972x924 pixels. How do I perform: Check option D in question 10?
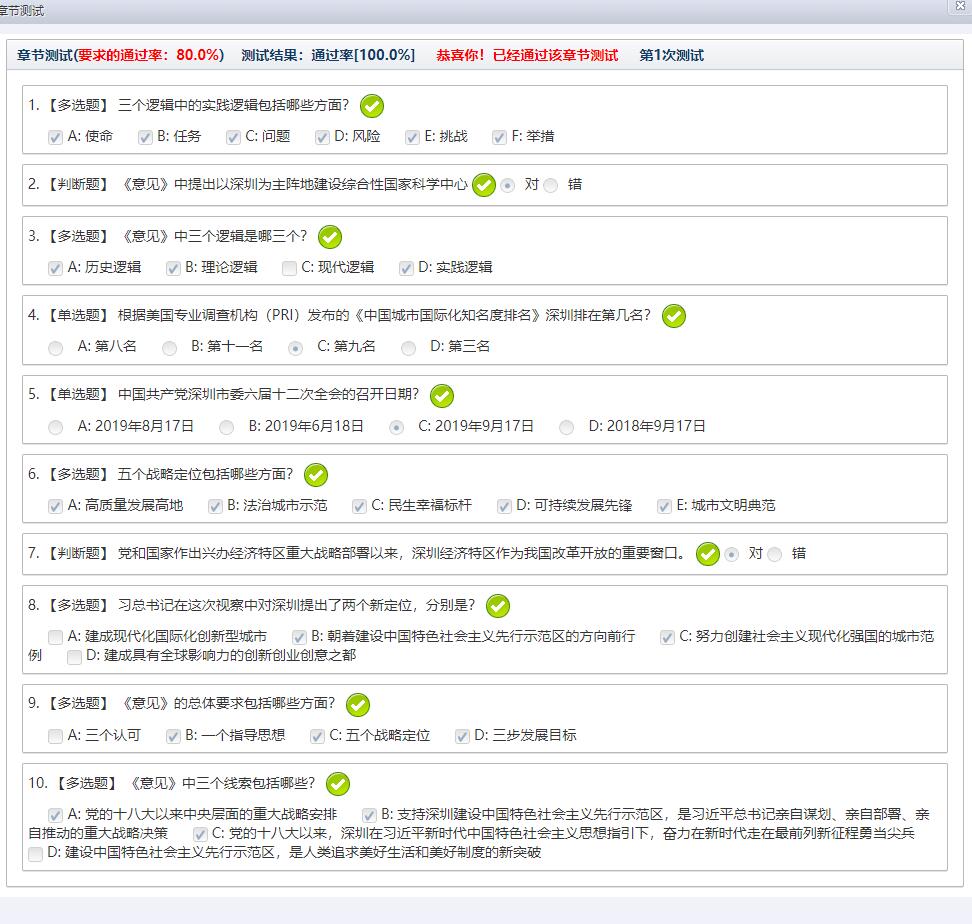[36, 854]
